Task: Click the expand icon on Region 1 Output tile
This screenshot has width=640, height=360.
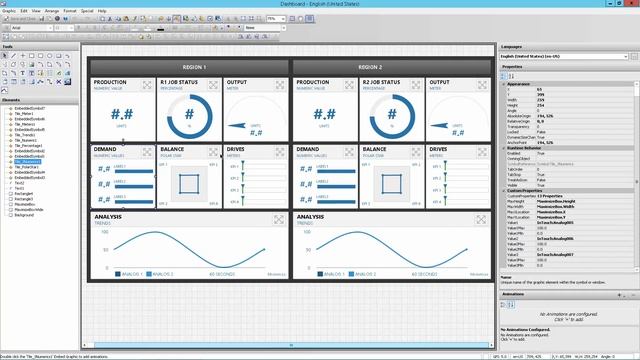Action: coord(280,85)
